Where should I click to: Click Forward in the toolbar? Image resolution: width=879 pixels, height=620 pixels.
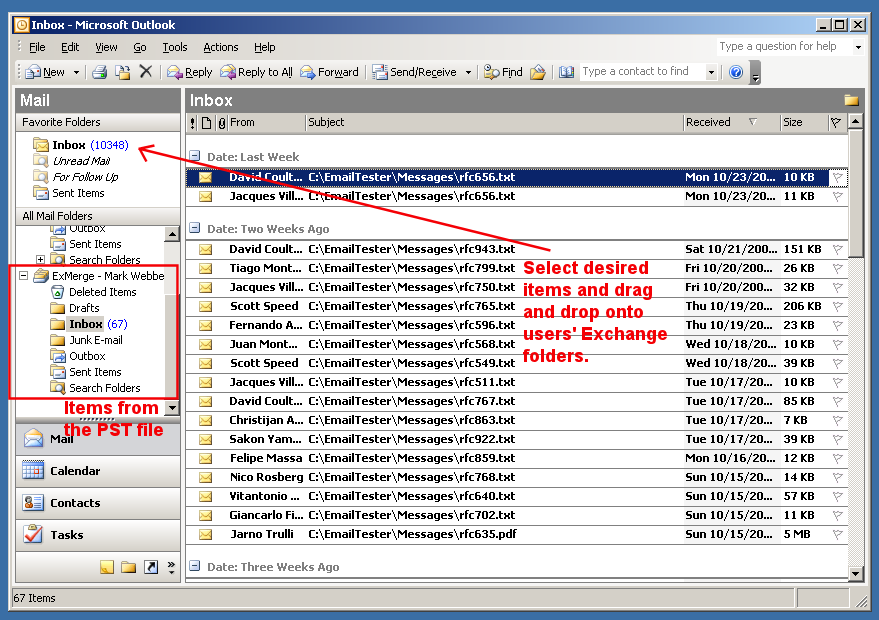[x=329, y=72]
